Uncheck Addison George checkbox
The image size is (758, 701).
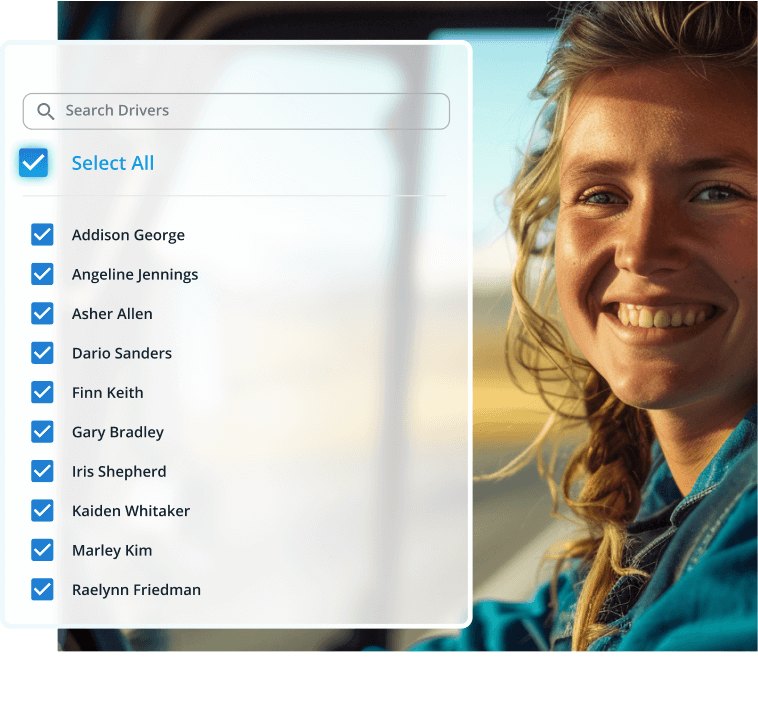(42, 234)
